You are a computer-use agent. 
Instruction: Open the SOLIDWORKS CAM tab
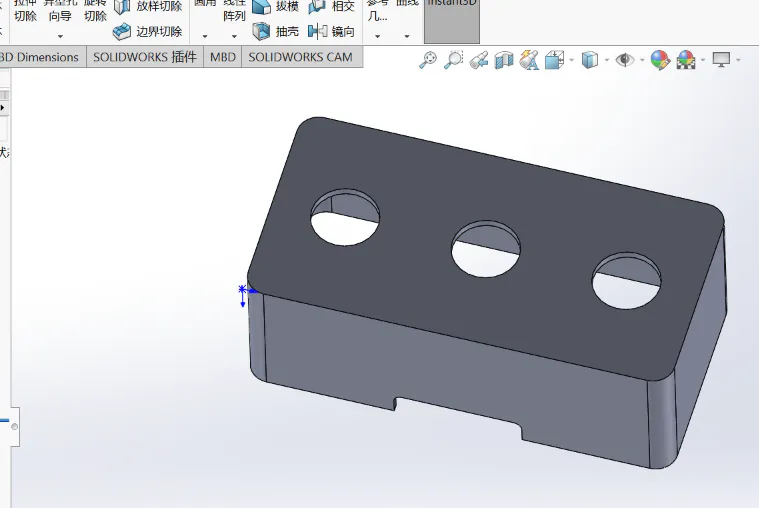(x=301, y=57)
